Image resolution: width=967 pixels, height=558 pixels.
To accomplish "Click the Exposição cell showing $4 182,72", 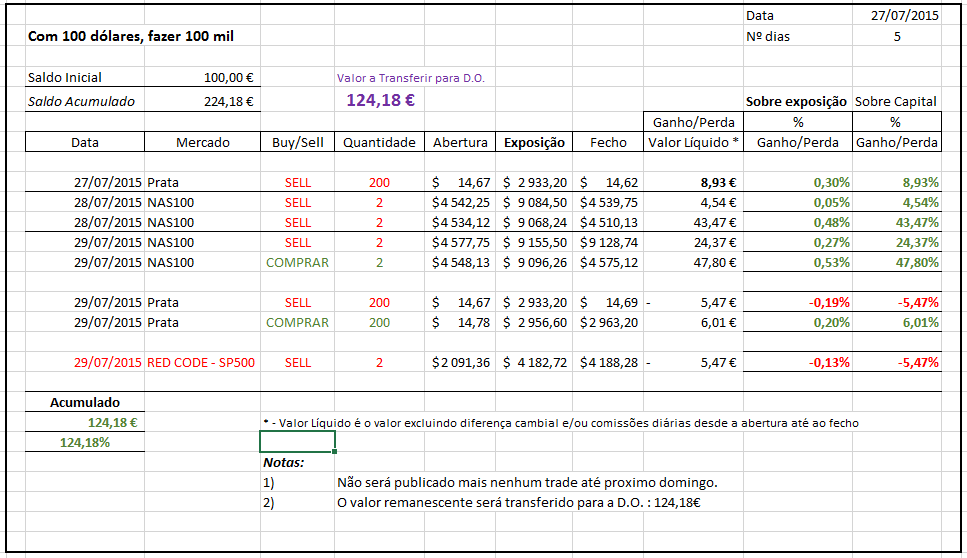I will point(534,362).
